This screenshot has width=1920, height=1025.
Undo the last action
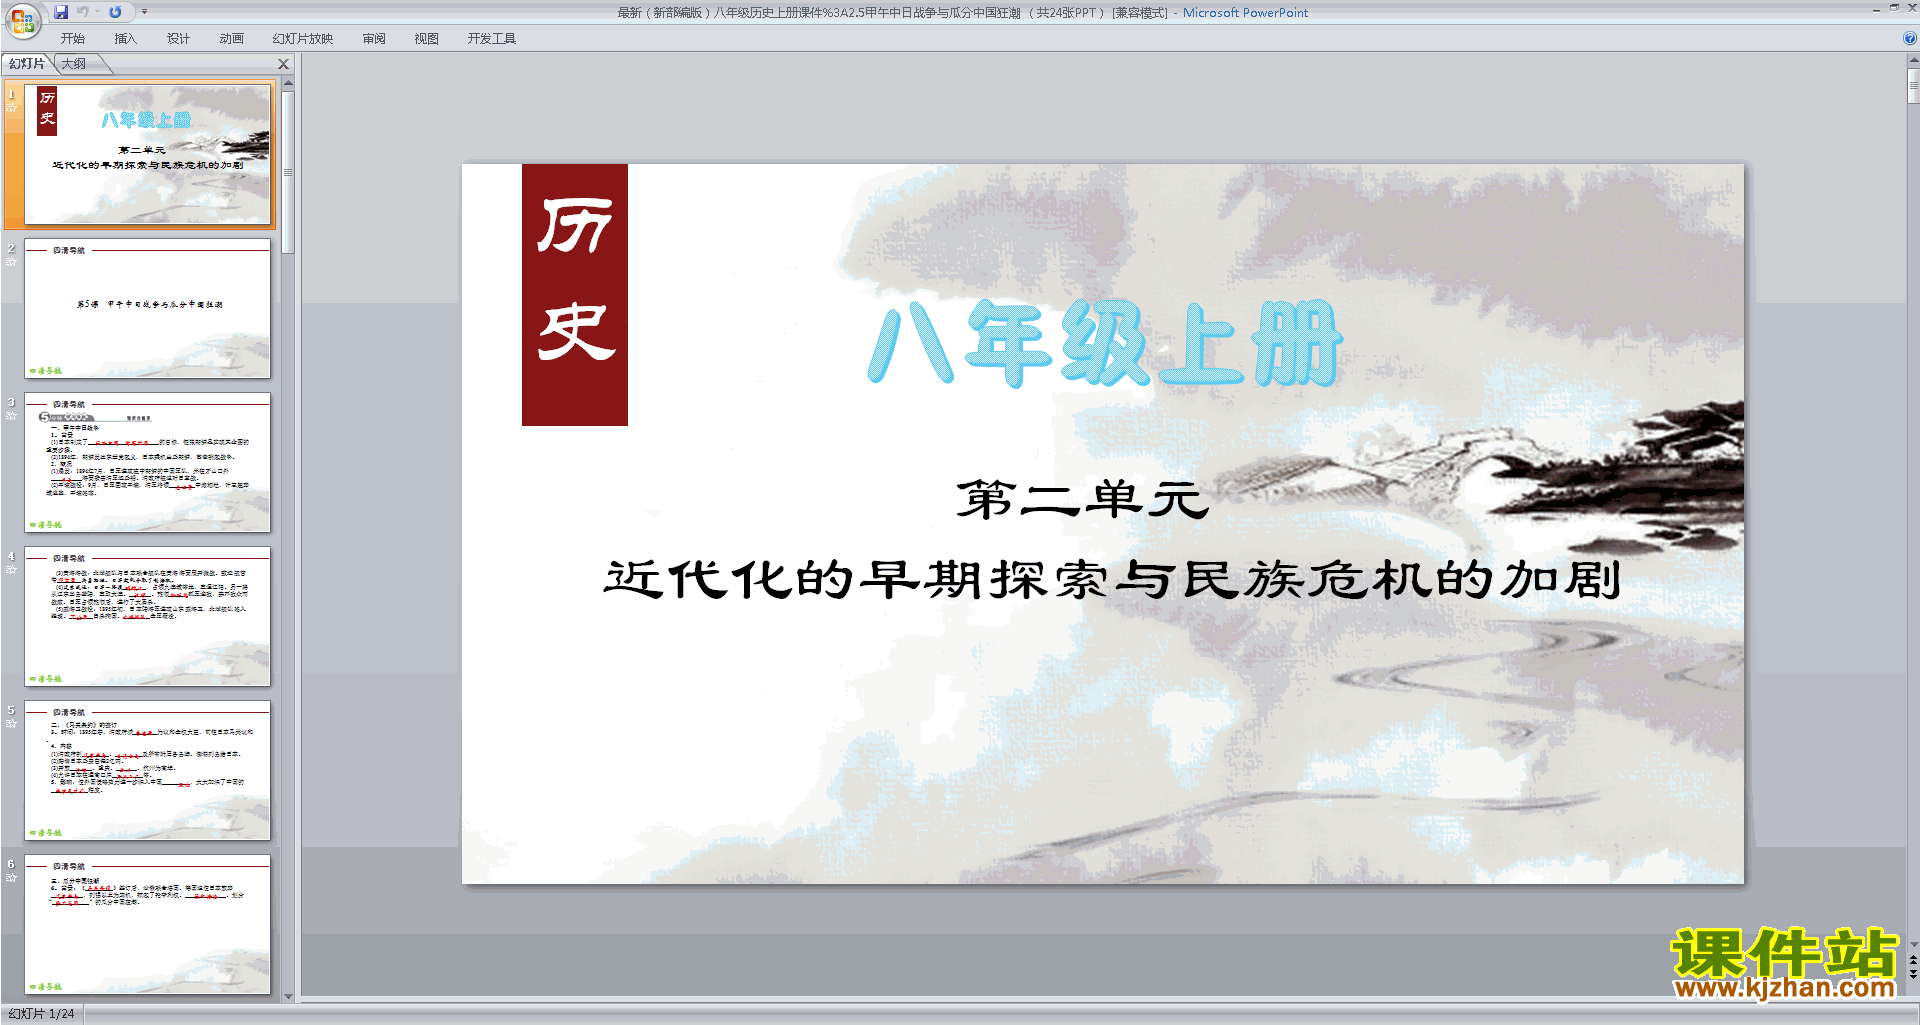[83, 12]
